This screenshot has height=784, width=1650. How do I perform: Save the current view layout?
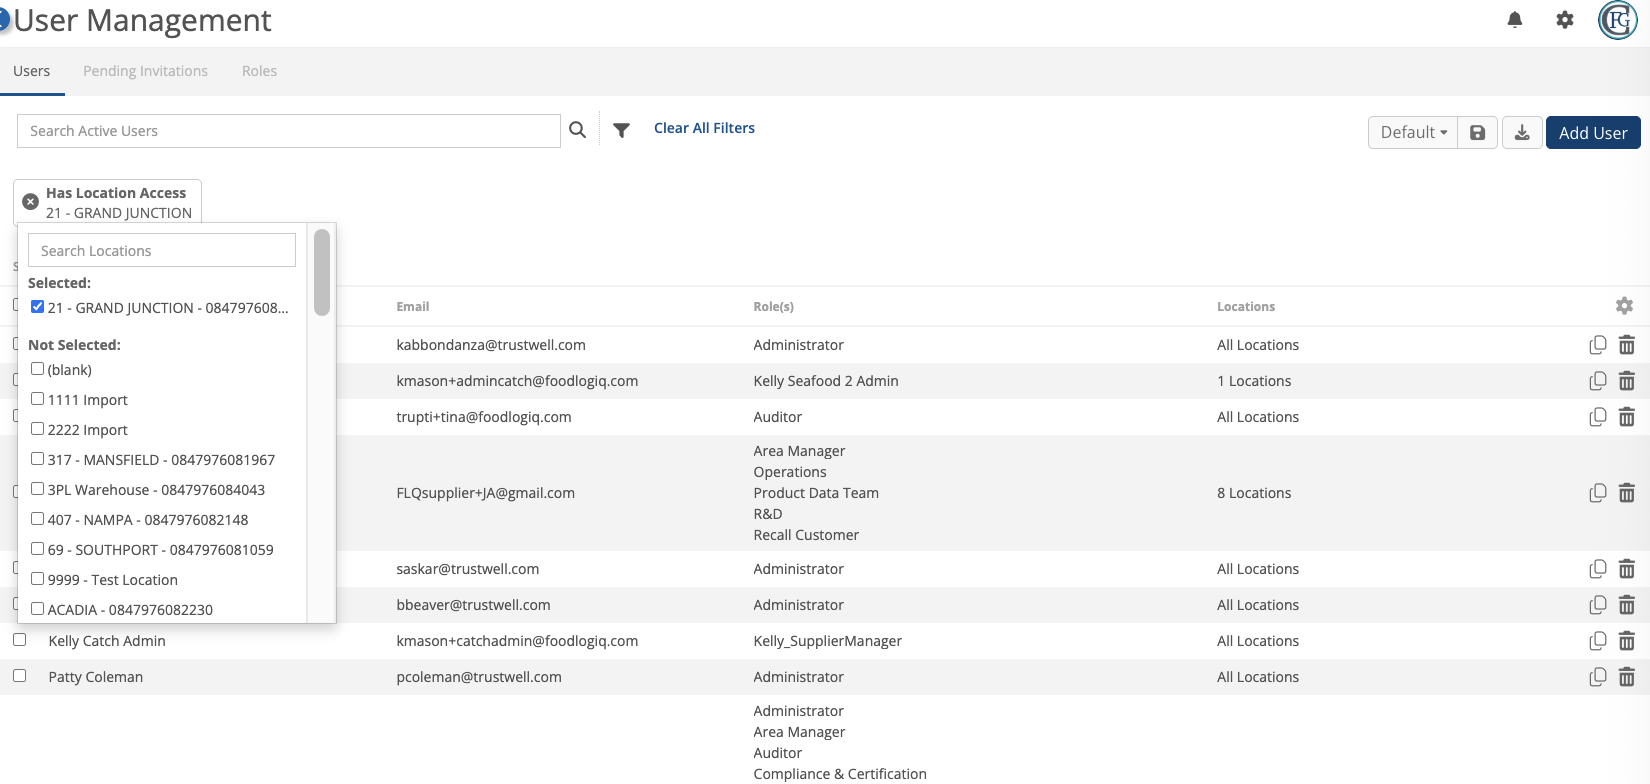tap(1477, 132)
